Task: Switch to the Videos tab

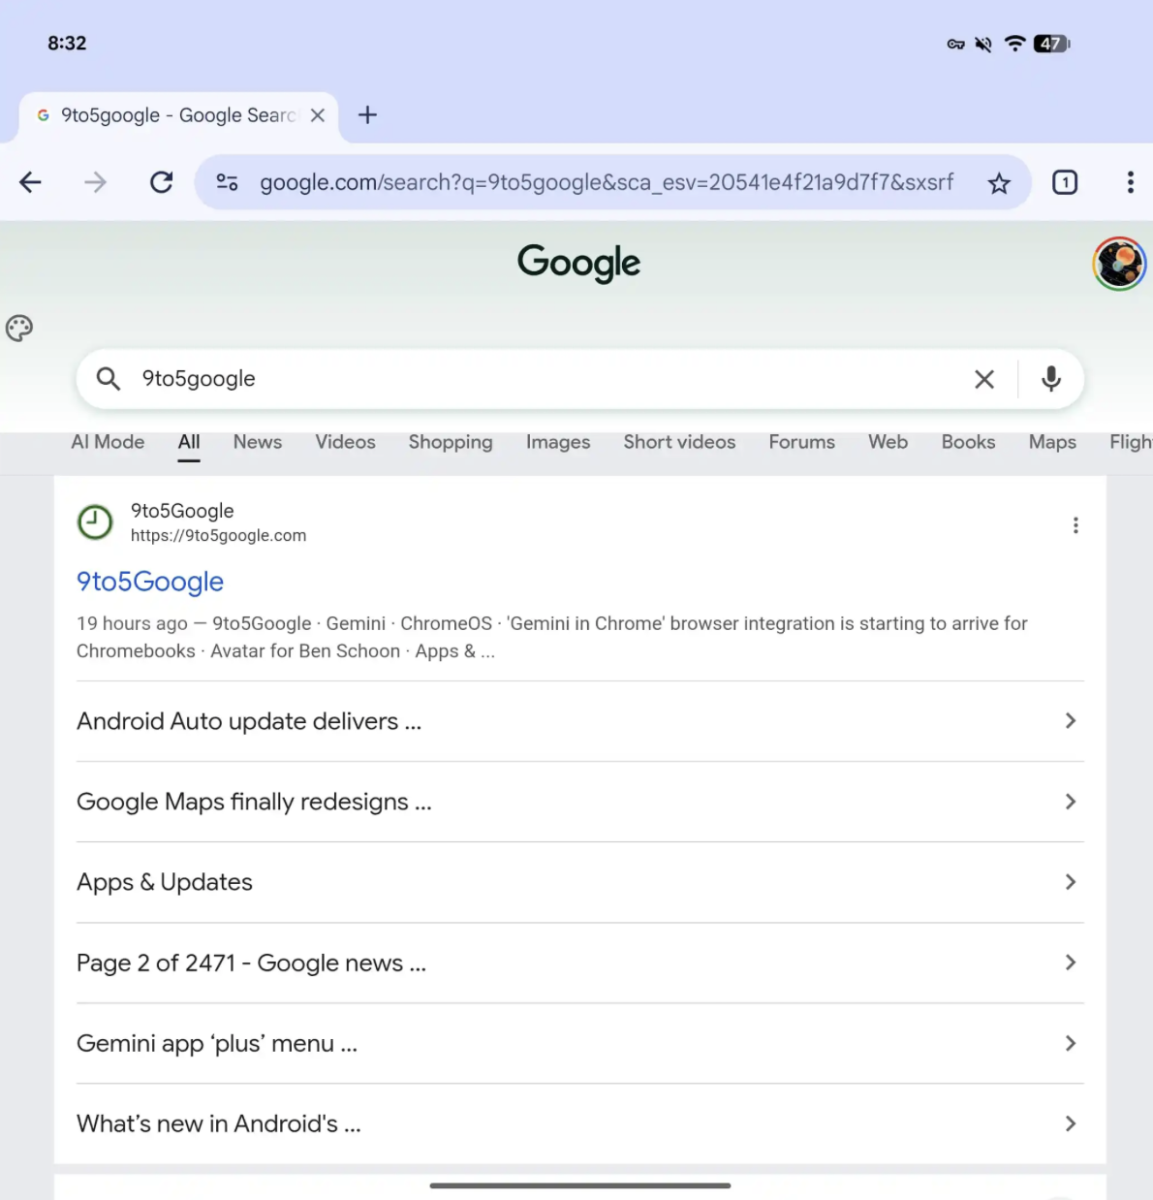Action: pos(345,442)
